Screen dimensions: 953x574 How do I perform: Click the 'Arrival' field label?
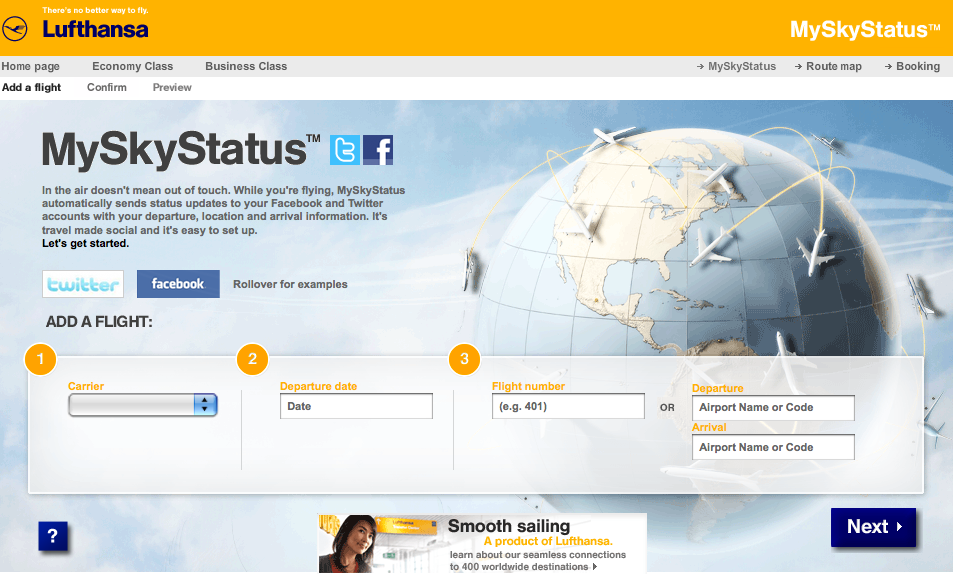(709, 427)
